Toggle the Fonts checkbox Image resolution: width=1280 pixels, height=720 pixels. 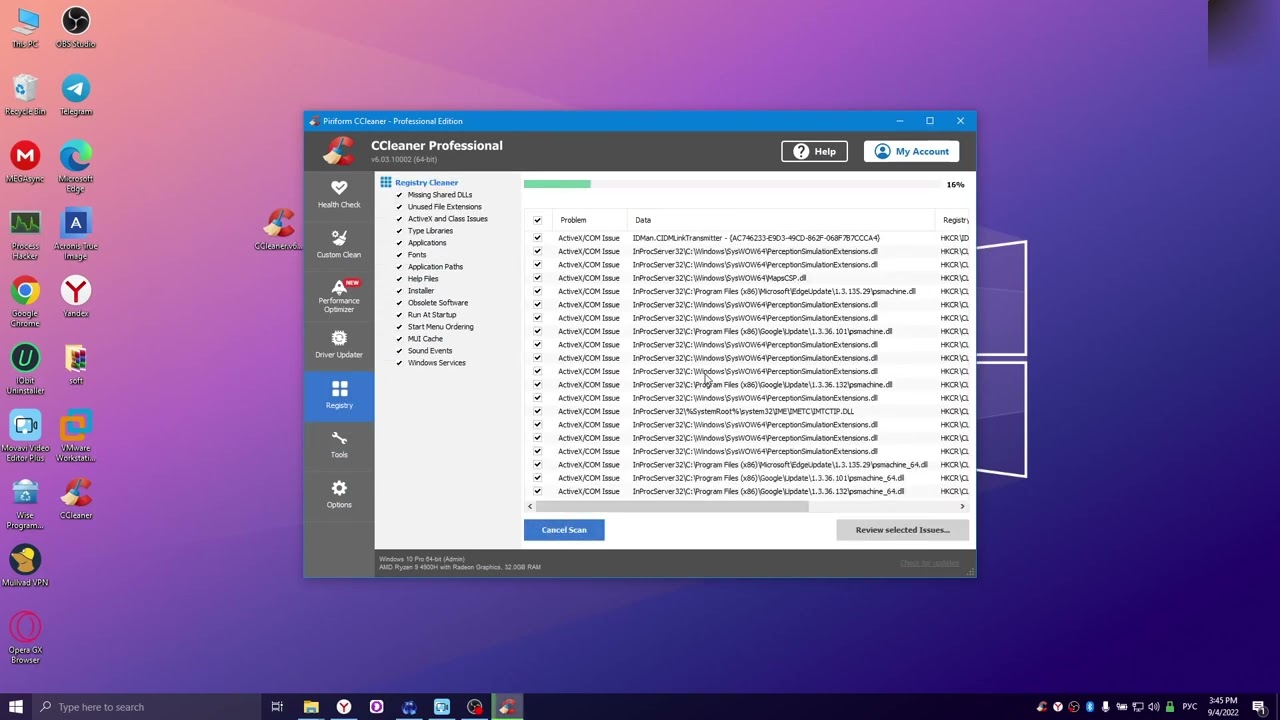(399, 255)
